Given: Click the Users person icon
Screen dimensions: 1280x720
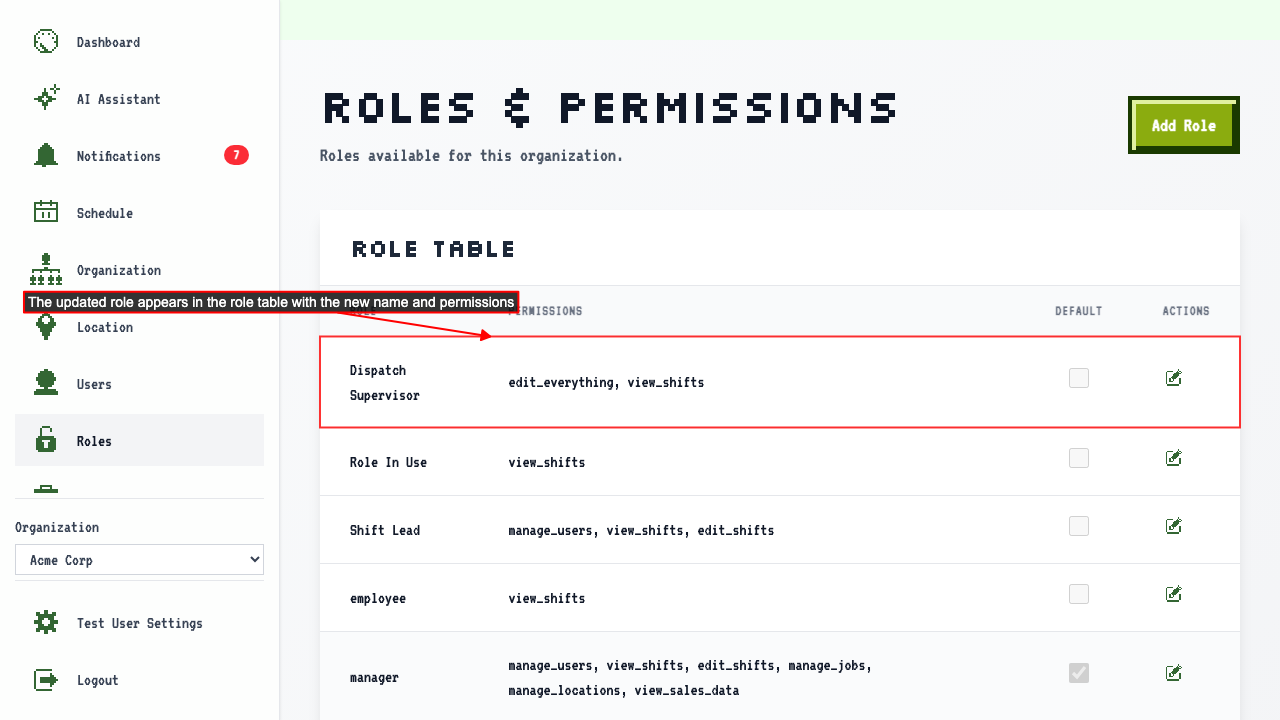Looking at the screenshot, I should [x=46, y=384].
